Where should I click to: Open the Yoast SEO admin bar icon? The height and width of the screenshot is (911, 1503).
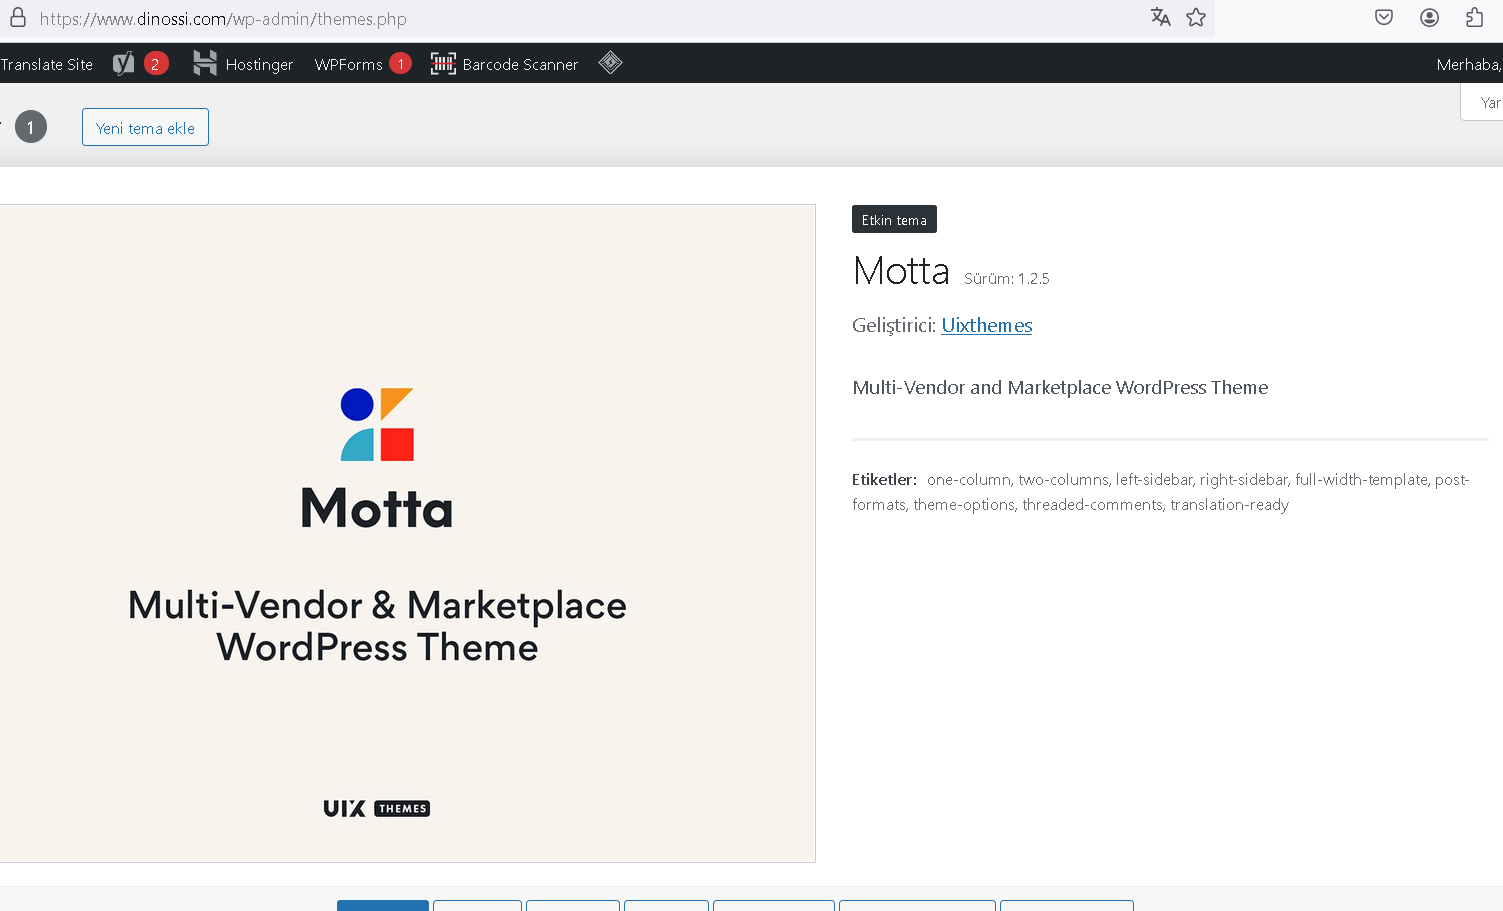pos(124,64)
